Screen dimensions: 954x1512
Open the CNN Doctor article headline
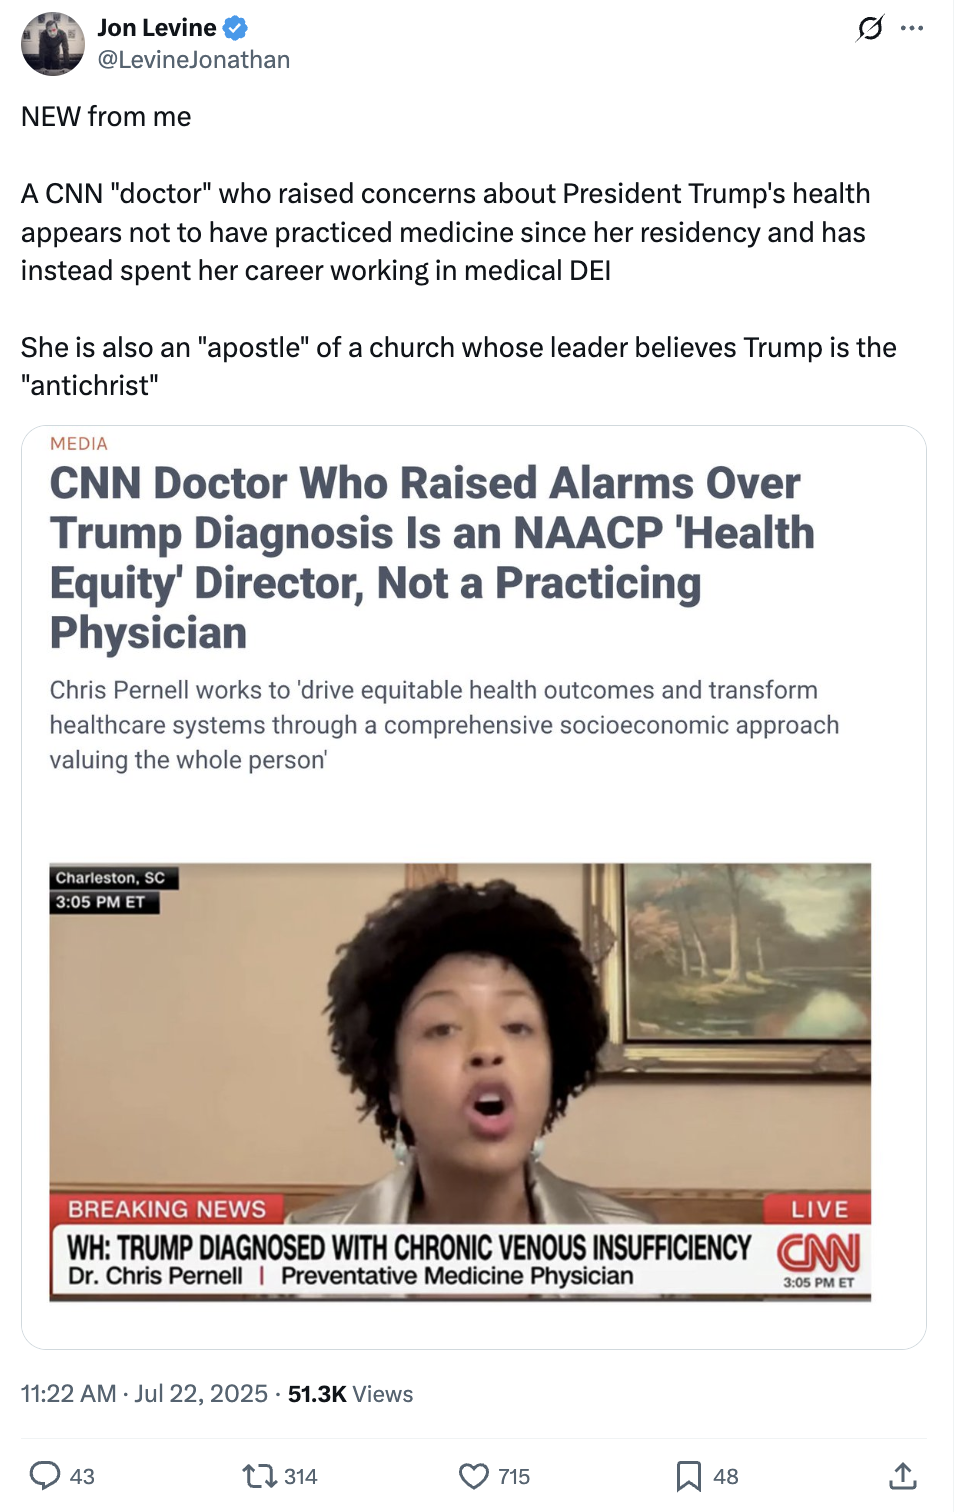pyautogui.click(x=432, y=558)
